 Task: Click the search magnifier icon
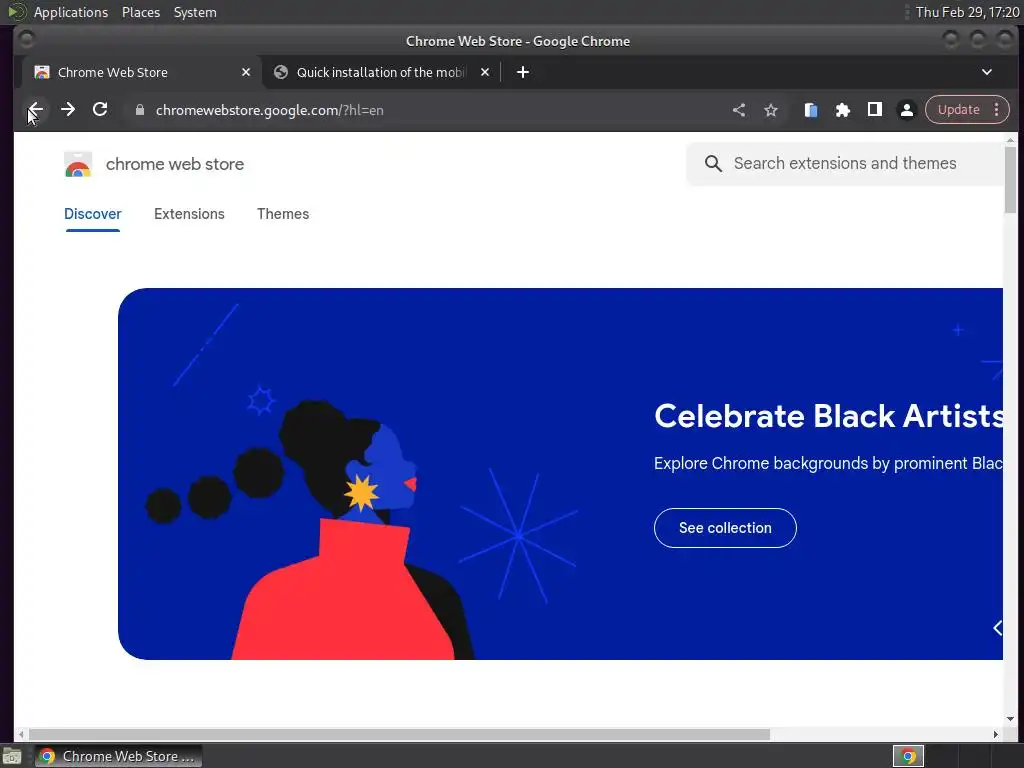pos(713,164)
